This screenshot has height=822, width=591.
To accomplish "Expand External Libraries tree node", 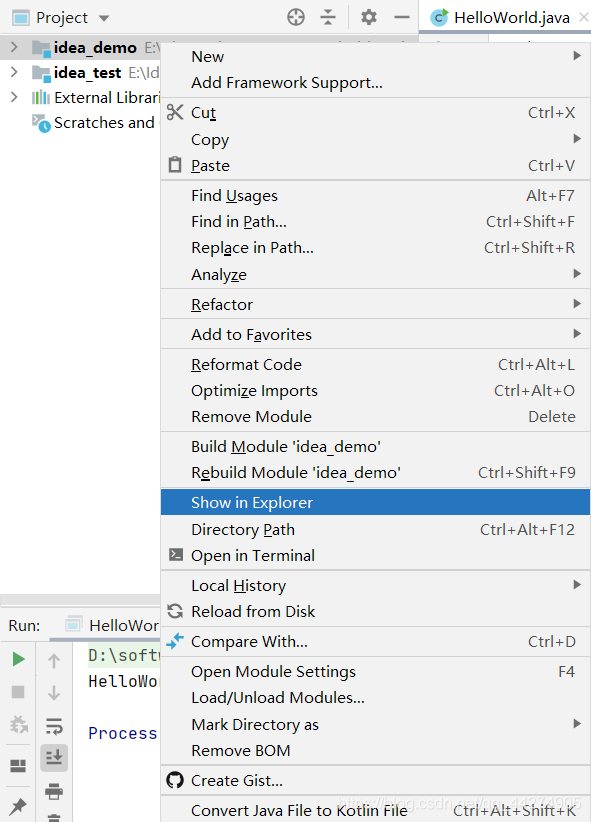I will pyautogui.click(x=14, y=97).
